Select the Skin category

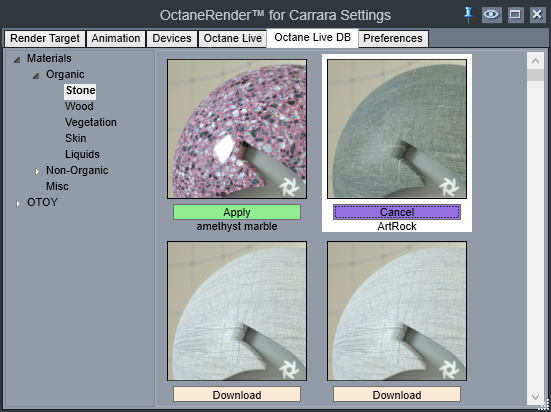[x=76, y=139]
